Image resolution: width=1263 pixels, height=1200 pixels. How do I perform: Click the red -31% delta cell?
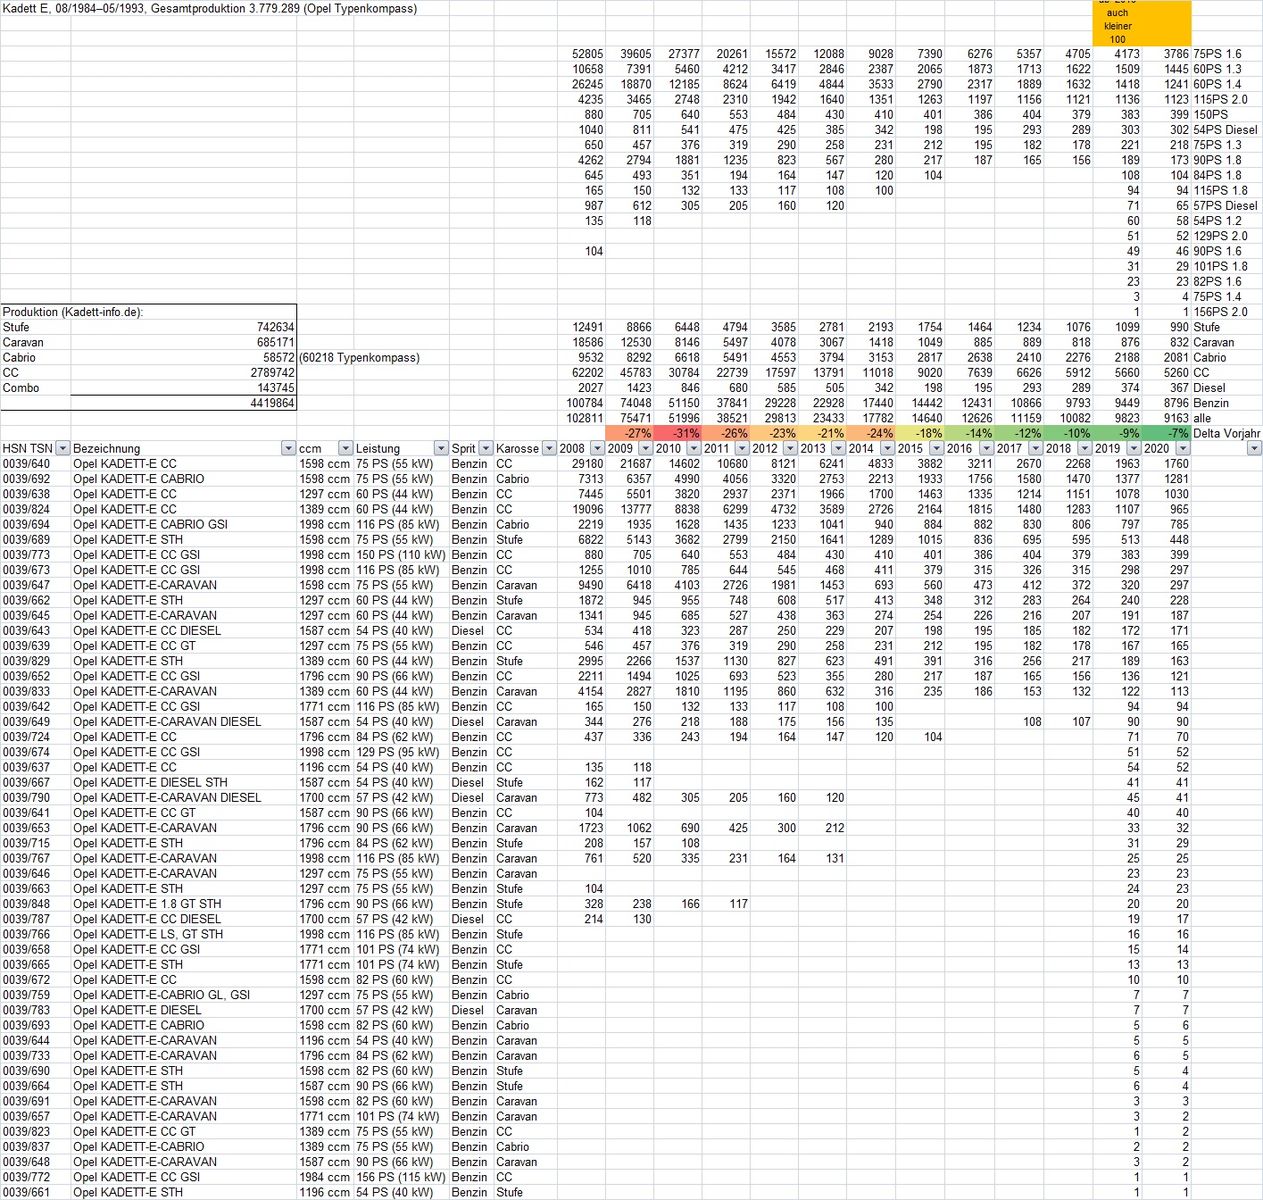pyautogui.click(x=678, y=434)
